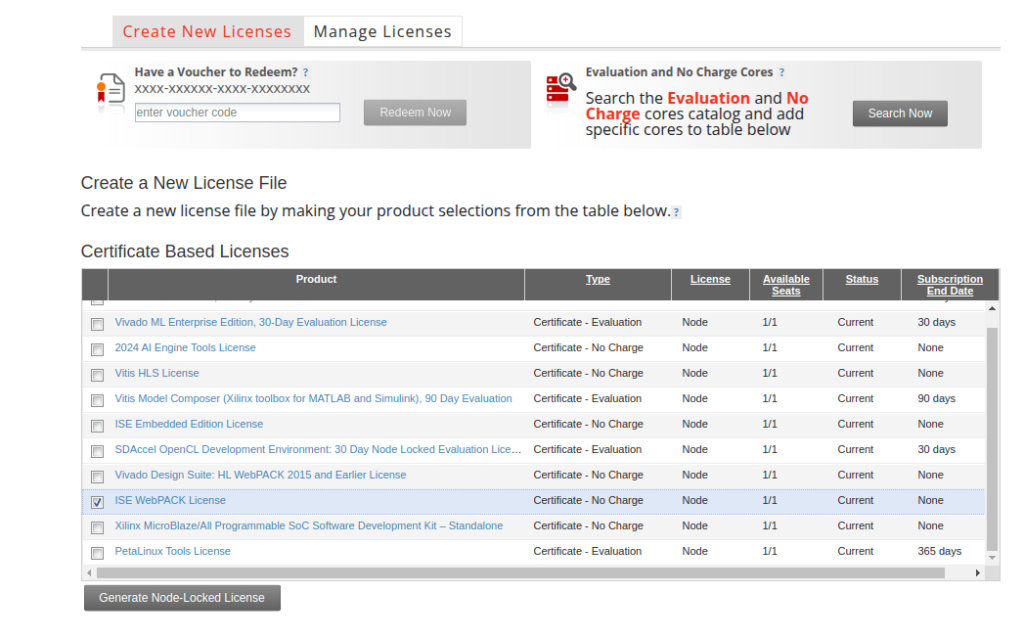Image resolution: width=1024 pixels, height=638 pixels.
Task: Click the Product column header
Action: point(316,279)
